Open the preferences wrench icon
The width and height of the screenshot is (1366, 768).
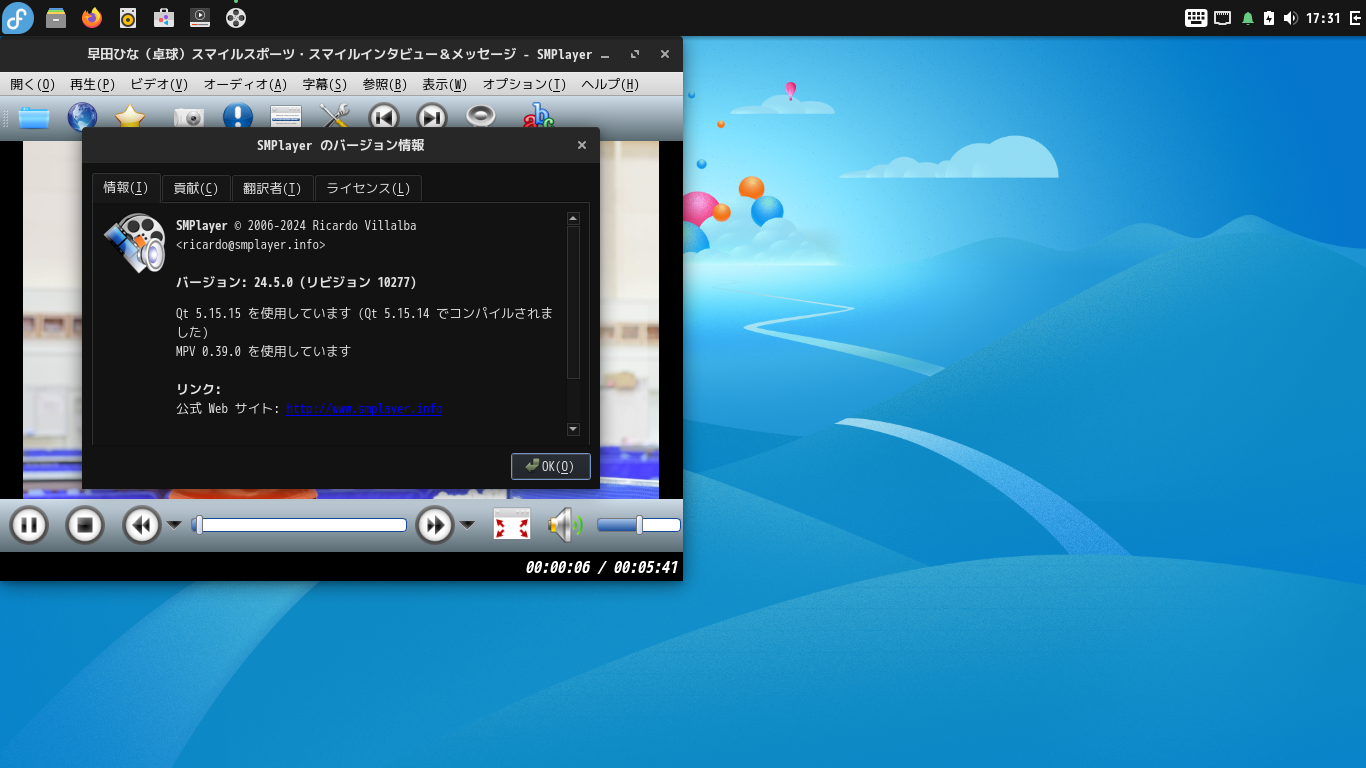[x=334, y=117]
